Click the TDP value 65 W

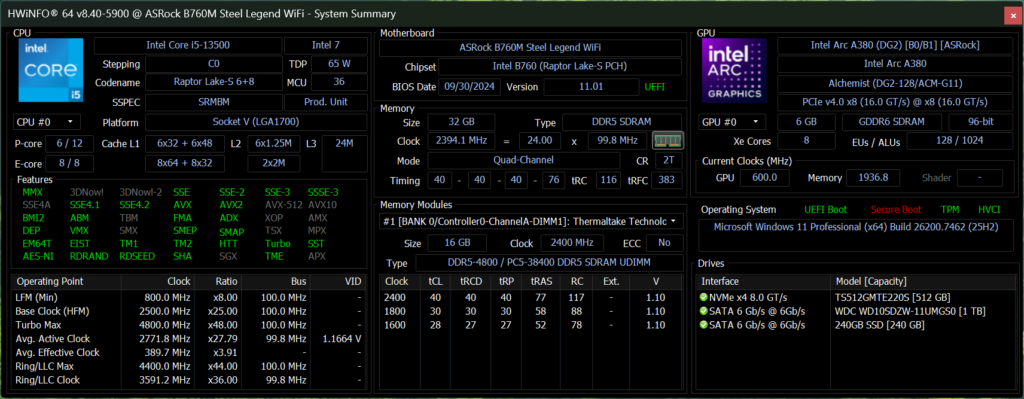pos(340,65)
